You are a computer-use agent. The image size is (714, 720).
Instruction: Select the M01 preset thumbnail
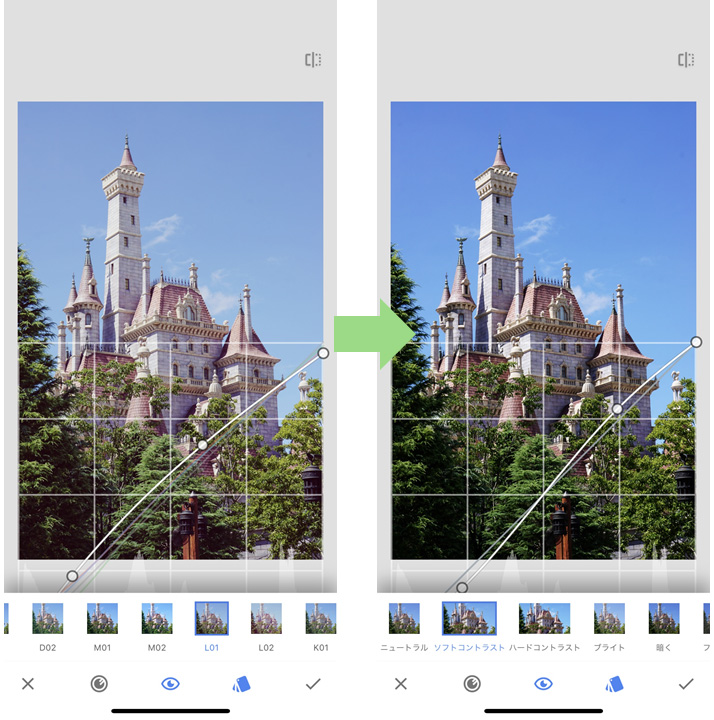coord(102,619)
